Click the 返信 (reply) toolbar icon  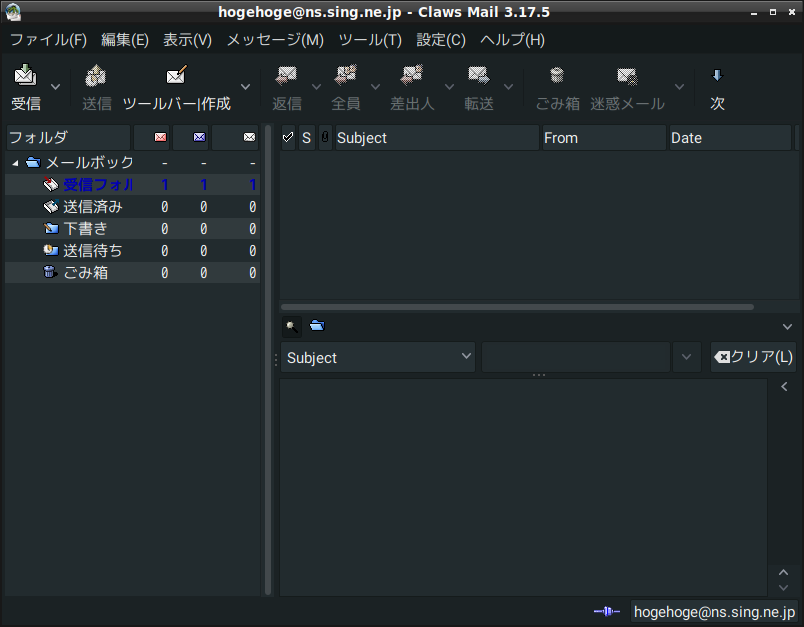coord(286,75)
